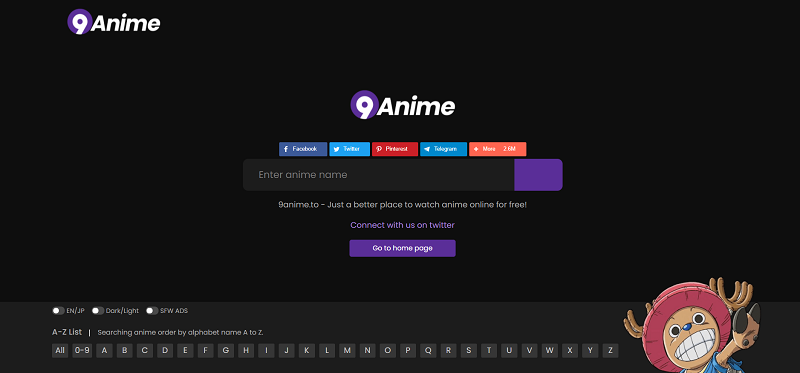
Task: Toggle the SFW ADS switch
Action: (x=152, y=311)
